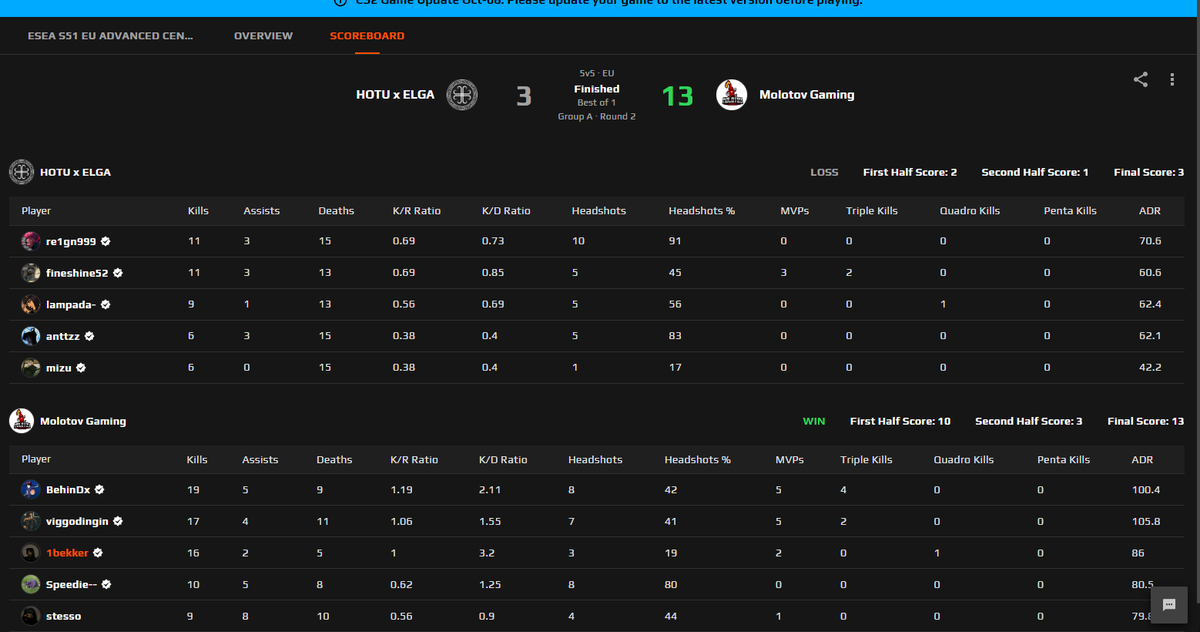Open Speedie-- player profile
1200x632 pixels.
click(71, 585)
